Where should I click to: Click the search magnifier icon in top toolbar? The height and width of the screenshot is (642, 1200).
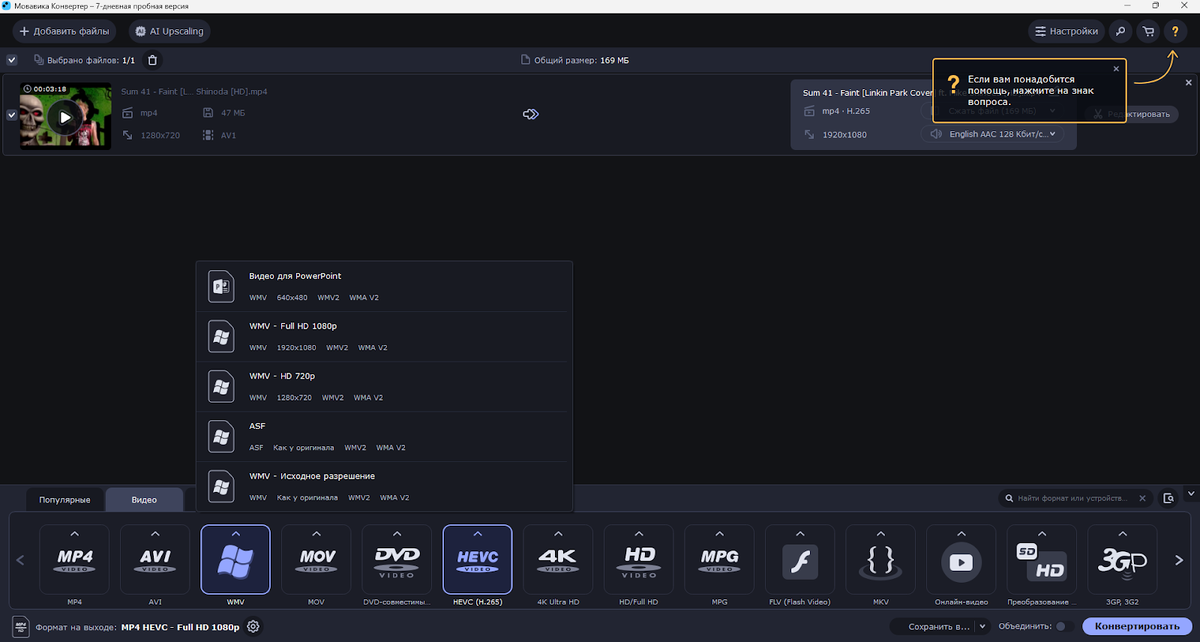click(x=1121, y=31)
